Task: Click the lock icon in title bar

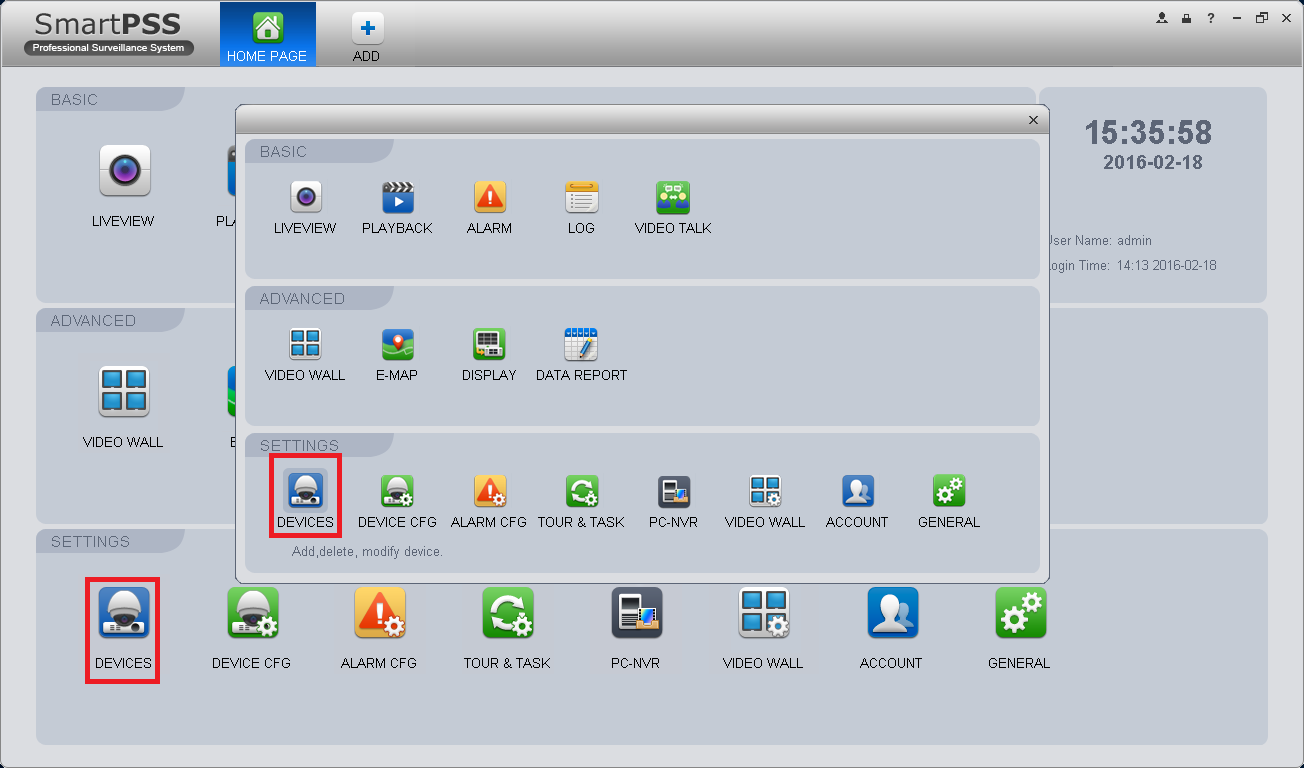Action: tap(1186, 18)
